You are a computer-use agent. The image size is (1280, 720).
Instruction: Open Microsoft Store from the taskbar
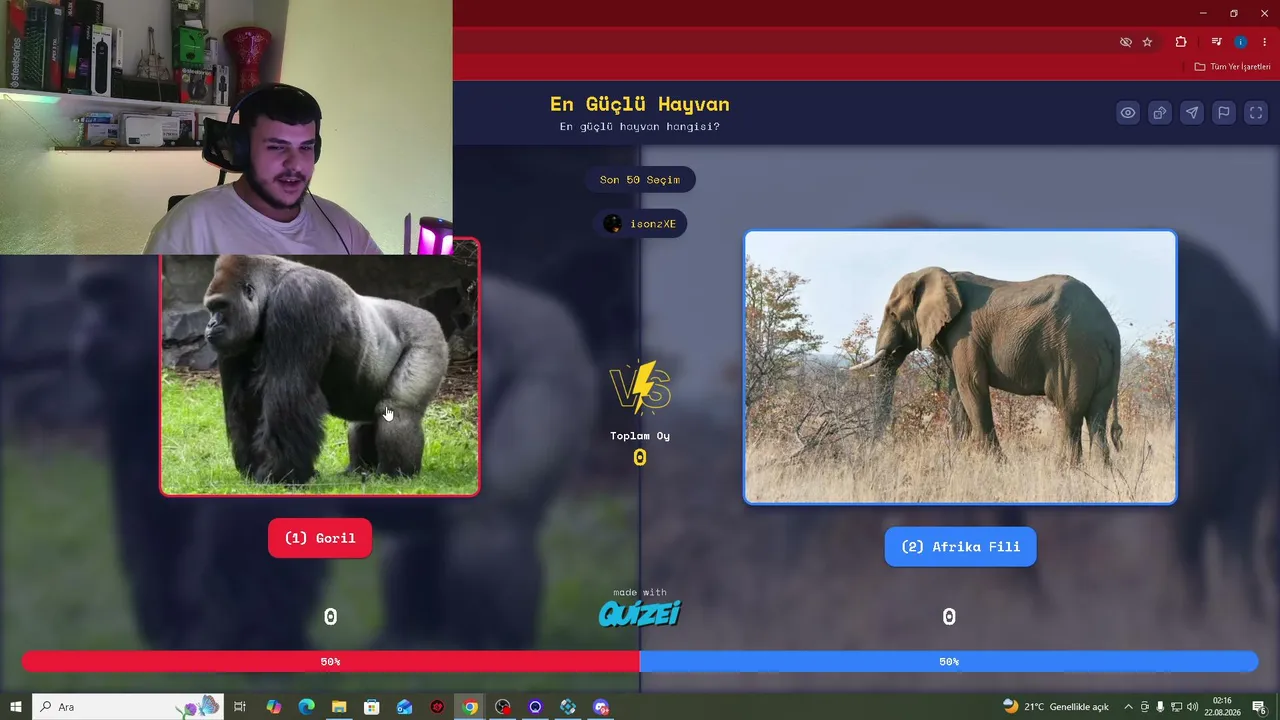click(x=372, y=707)
